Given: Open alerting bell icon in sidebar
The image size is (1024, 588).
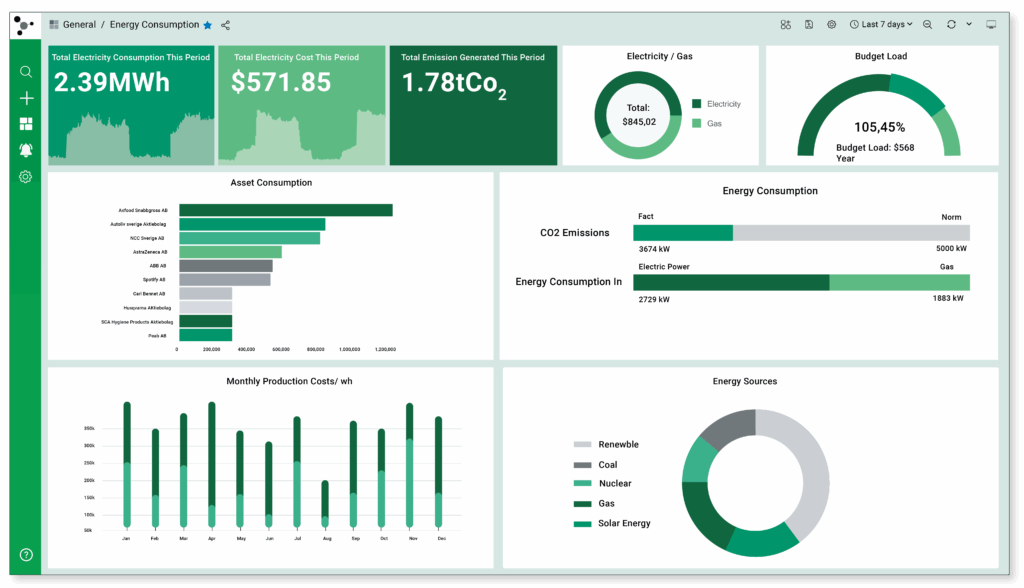Looking at the screenshot, I should tap(26, 150).
